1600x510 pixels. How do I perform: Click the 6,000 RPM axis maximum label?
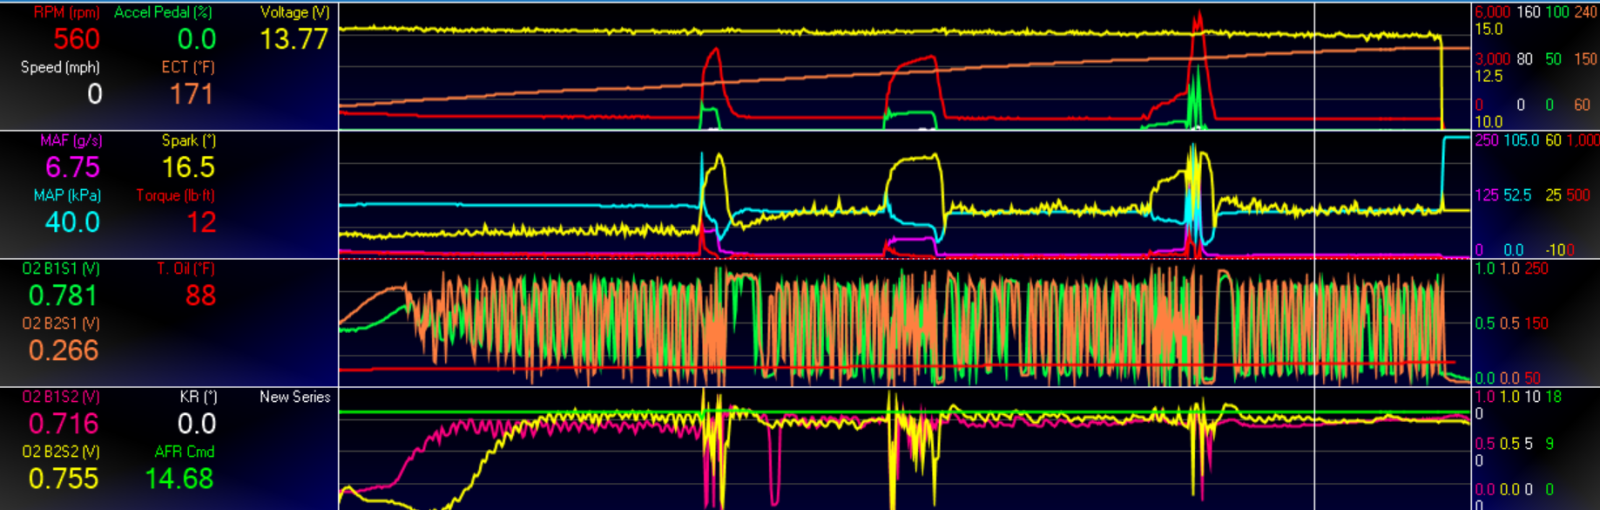click(1492, 12)
